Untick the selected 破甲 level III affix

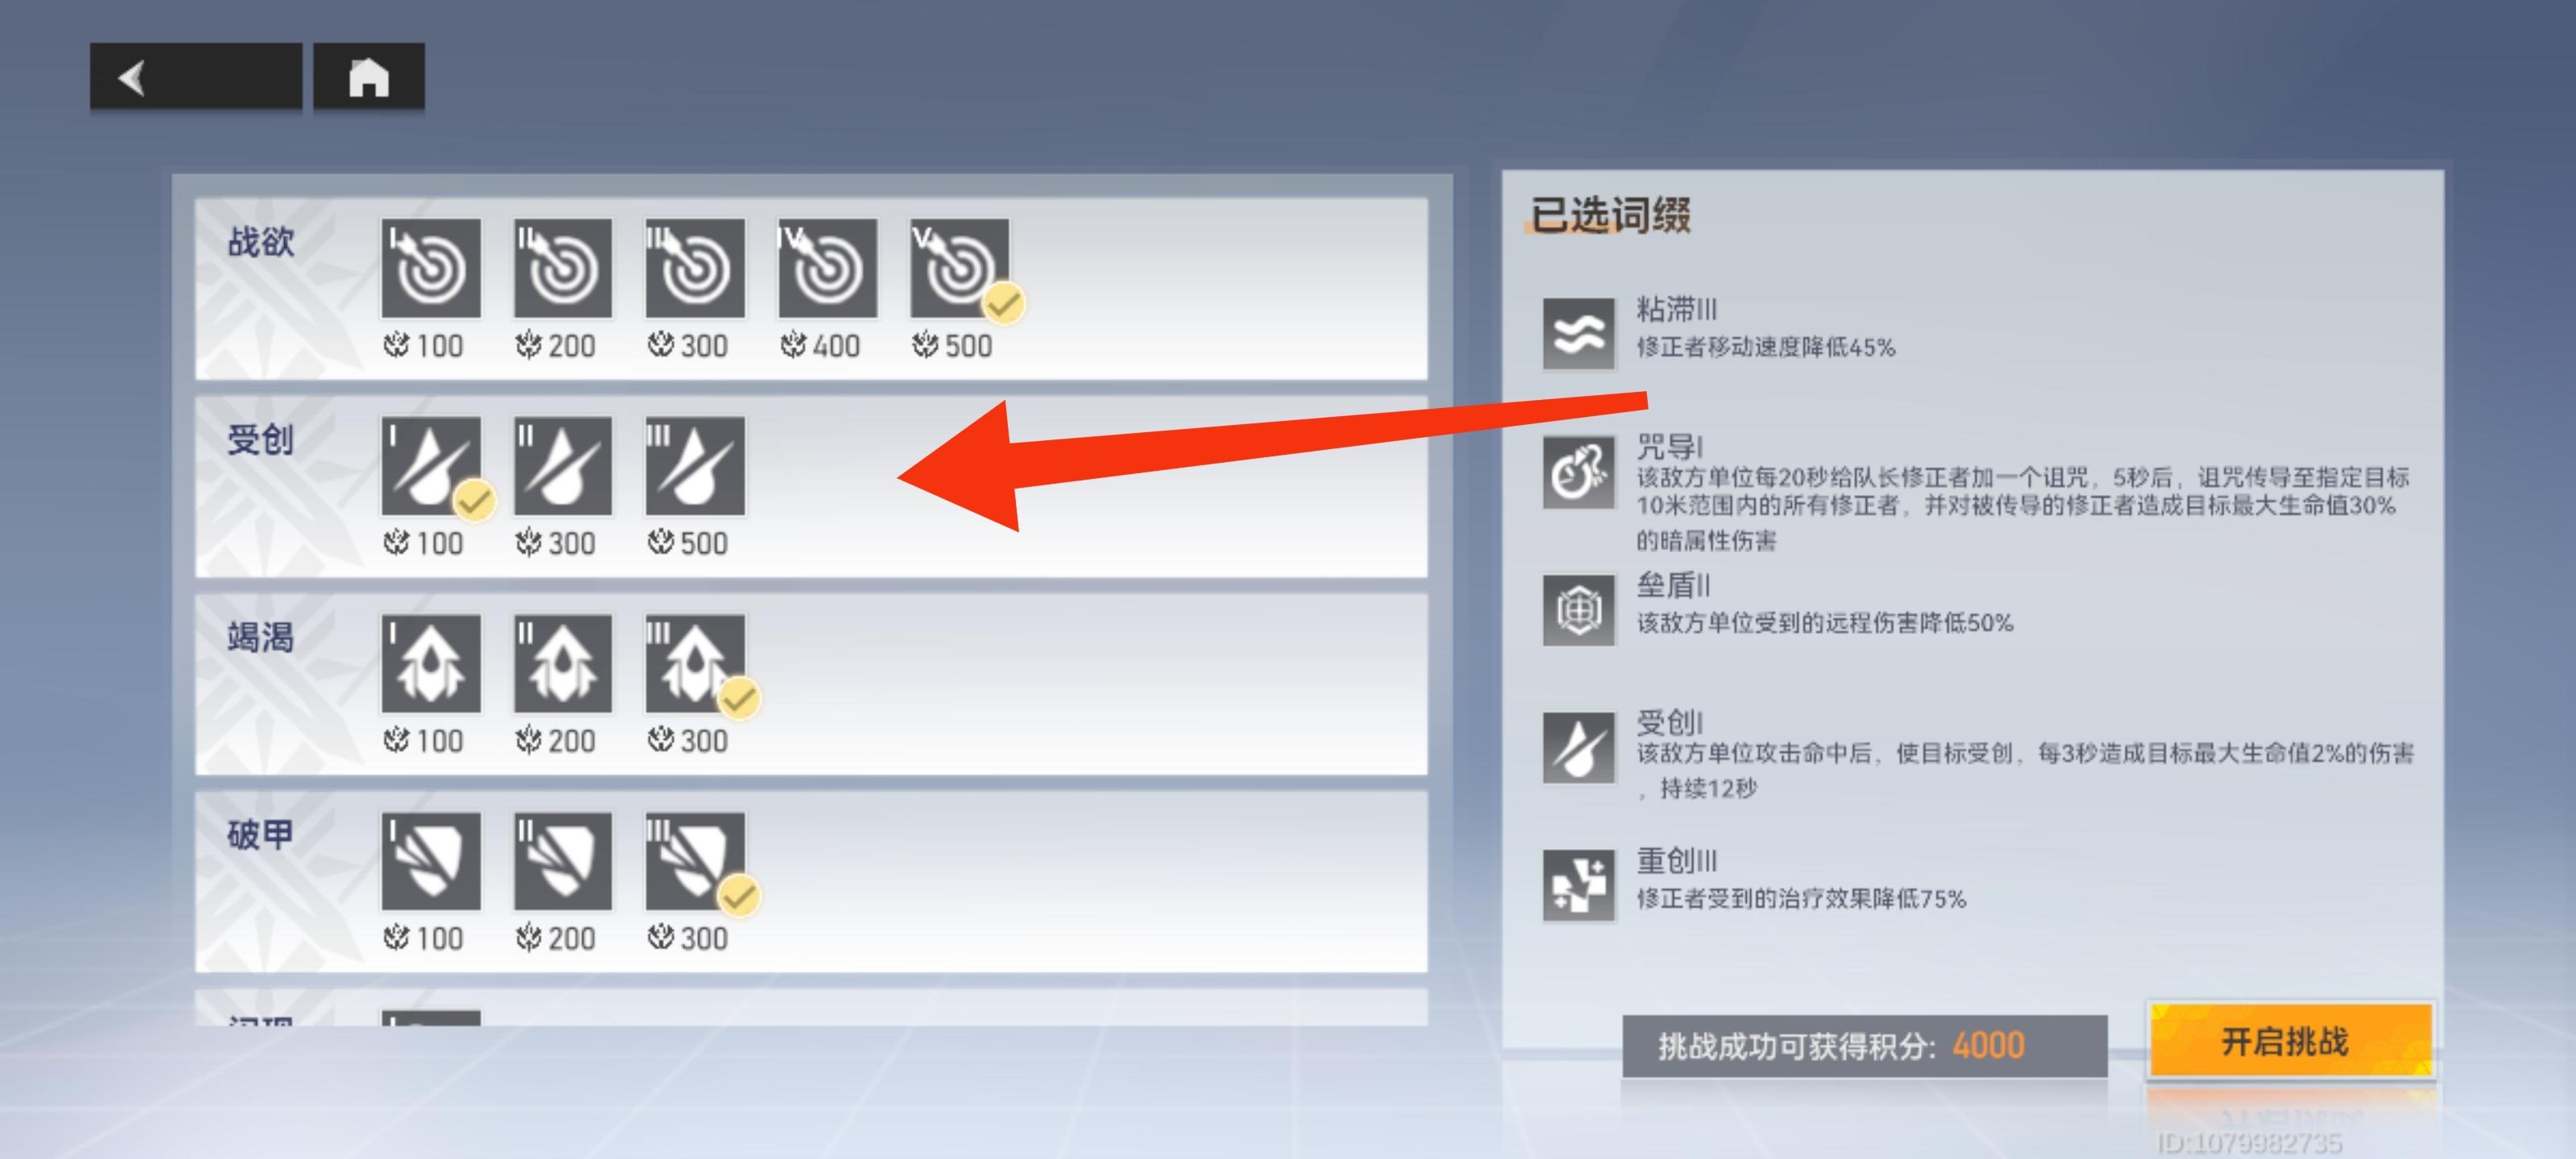(695, 861)
